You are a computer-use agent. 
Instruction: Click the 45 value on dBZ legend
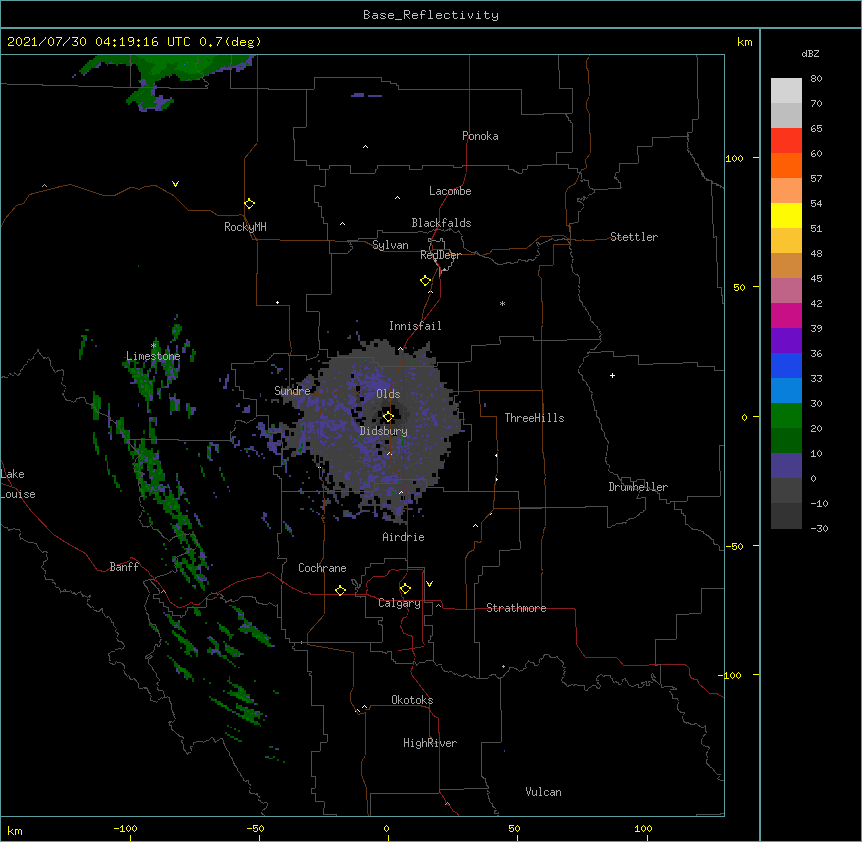point(816,279)
